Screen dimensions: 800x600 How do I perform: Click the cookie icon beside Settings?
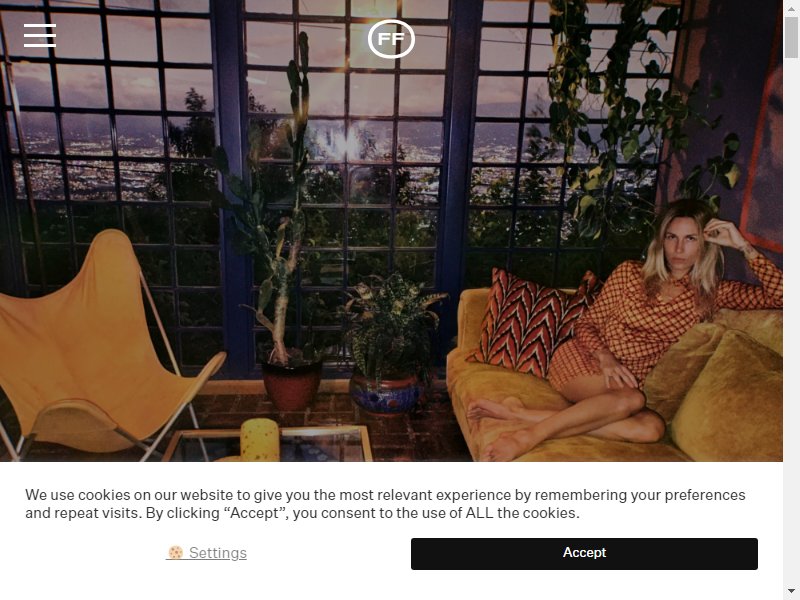pyautogui.click(x=176, y=552)
